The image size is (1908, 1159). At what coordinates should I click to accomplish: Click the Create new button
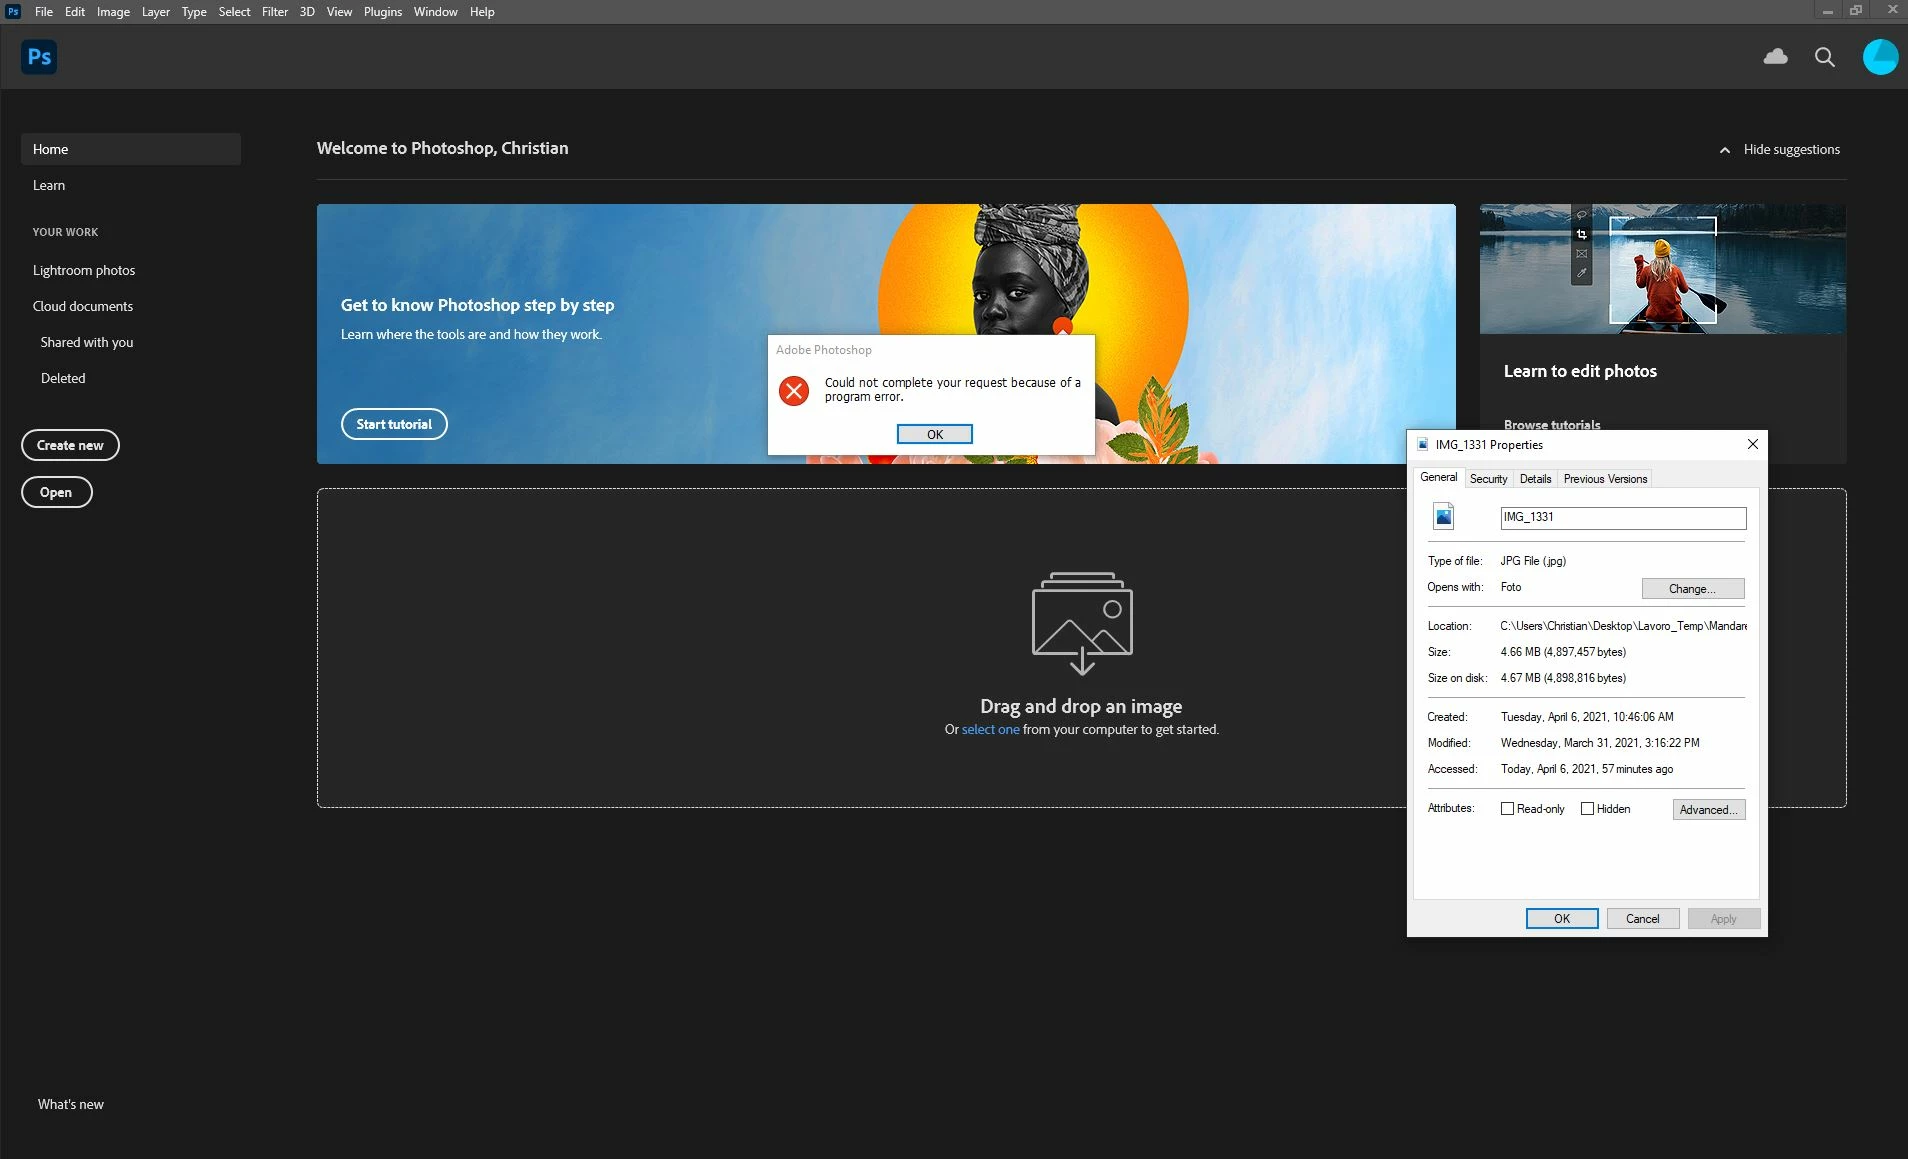70,445
